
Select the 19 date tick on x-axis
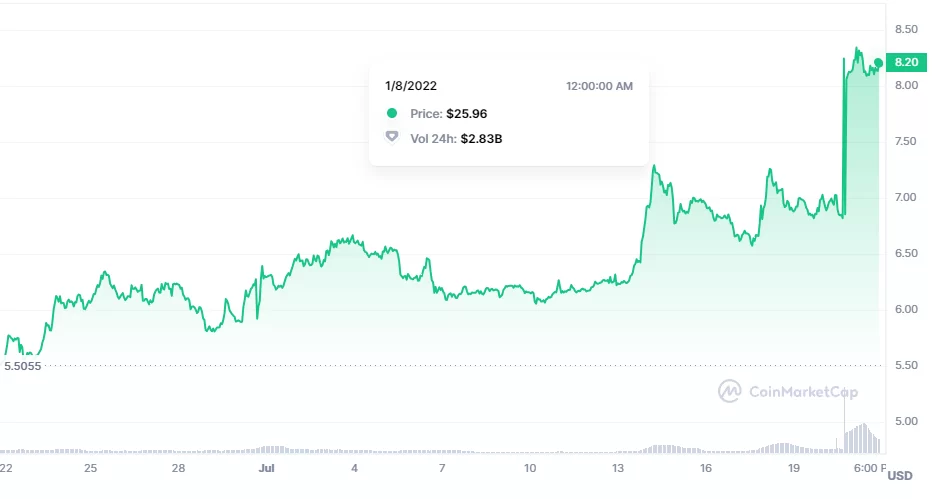[793, 468]
